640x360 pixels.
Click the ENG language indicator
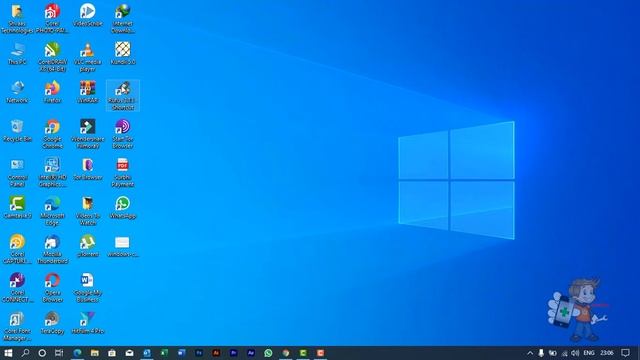tap(589, 353)
